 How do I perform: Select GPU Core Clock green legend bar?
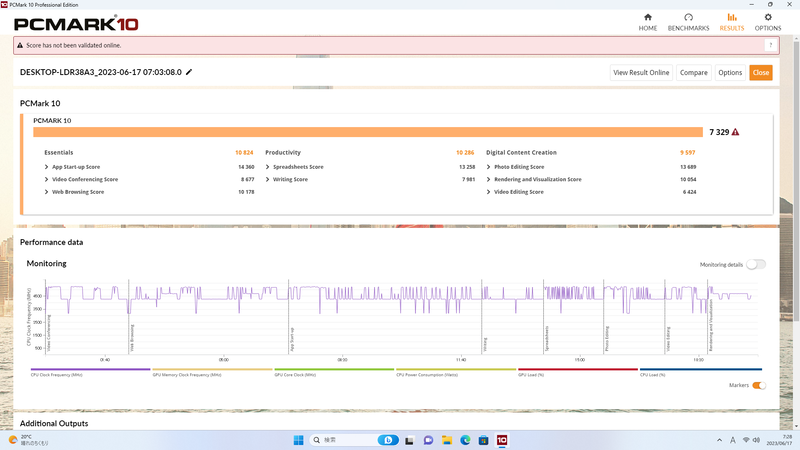point(334,369)
